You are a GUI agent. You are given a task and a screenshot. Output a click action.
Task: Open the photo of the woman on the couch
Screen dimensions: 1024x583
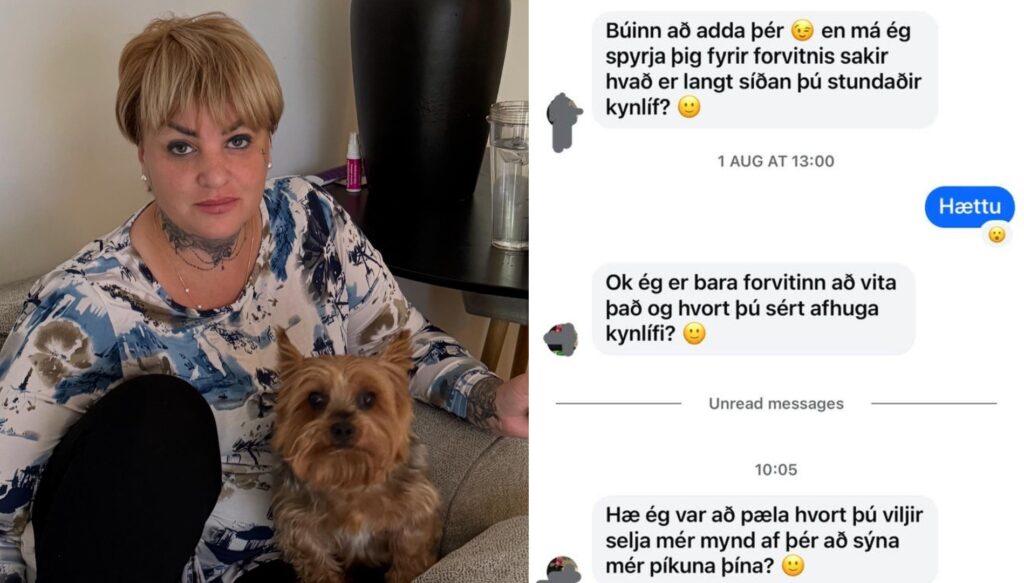264,291
